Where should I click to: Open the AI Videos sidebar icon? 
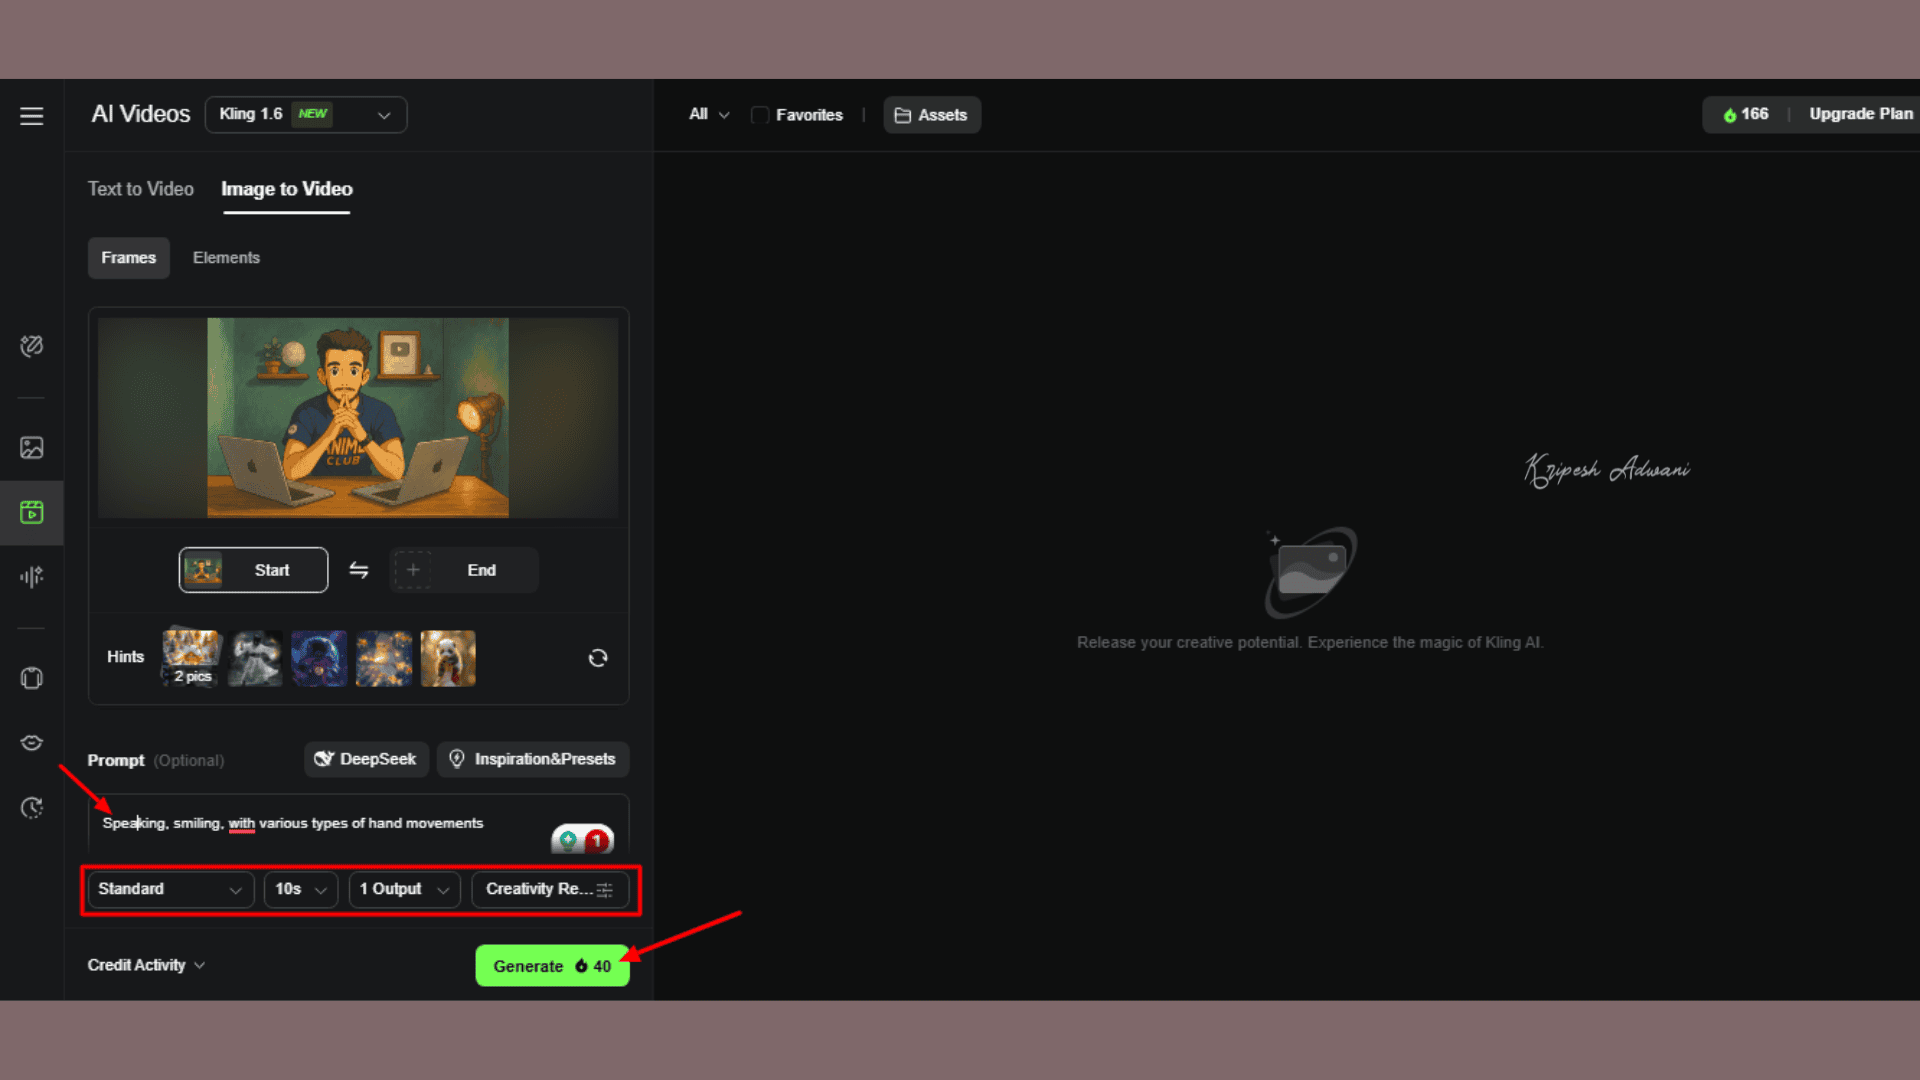32,513
